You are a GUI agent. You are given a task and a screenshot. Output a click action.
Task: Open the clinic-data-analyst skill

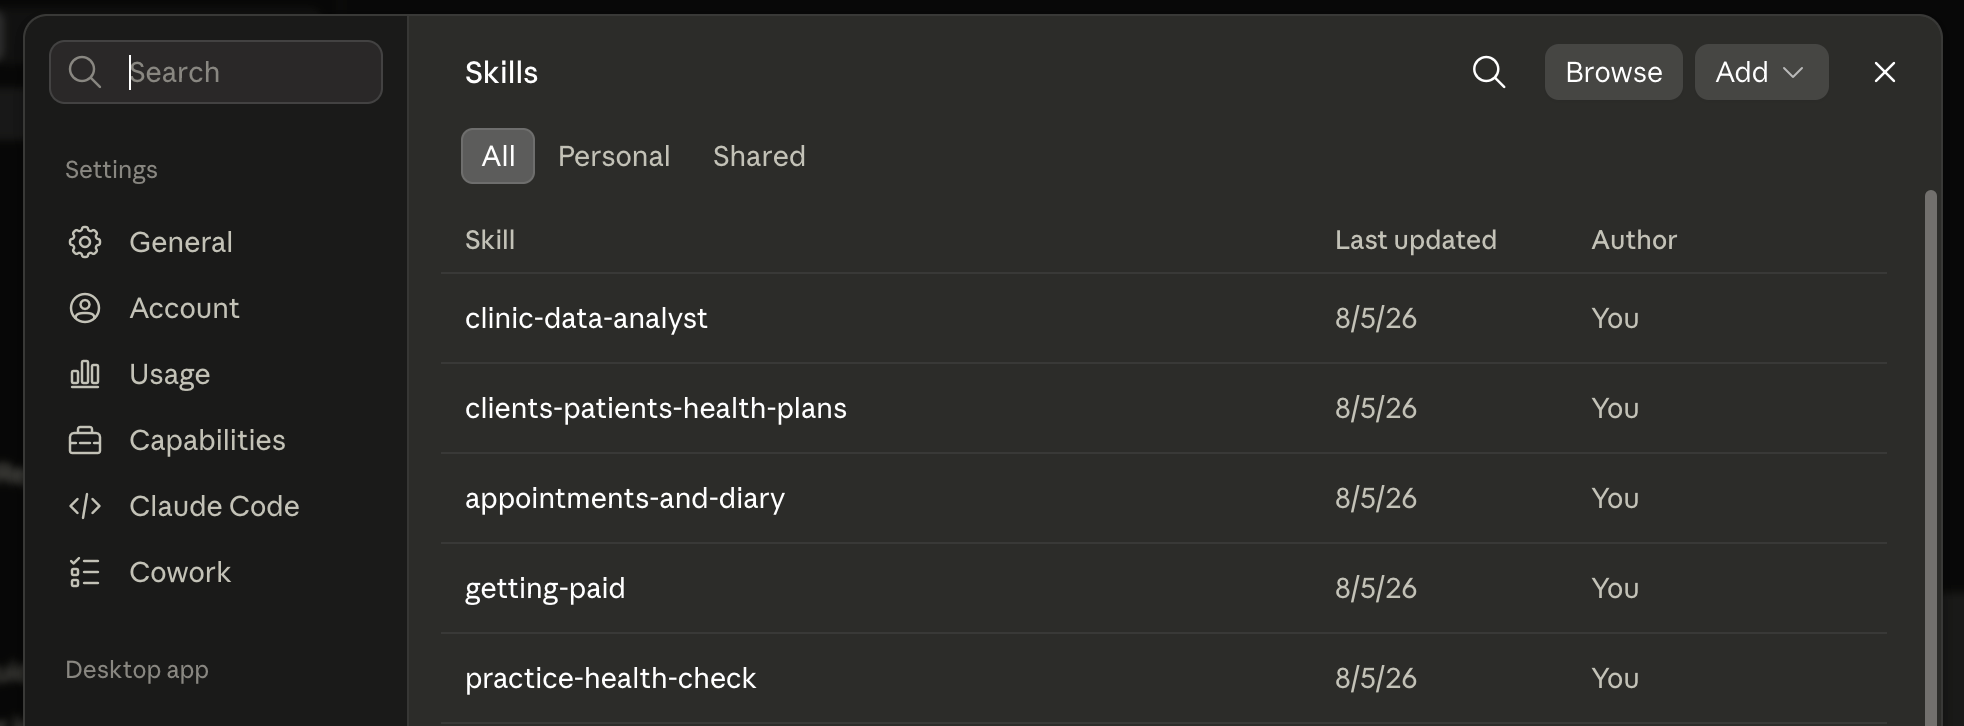(x=1164, y=318)
